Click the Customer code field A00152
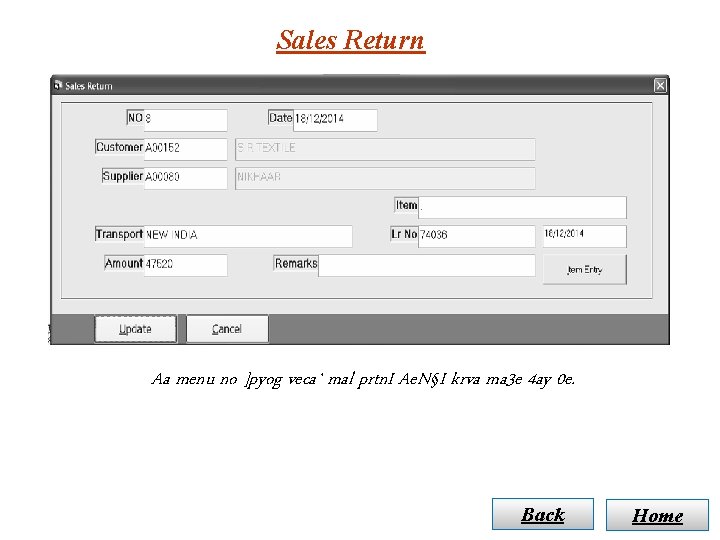This screenshot has width=720, height=540. tap(186, 149)
